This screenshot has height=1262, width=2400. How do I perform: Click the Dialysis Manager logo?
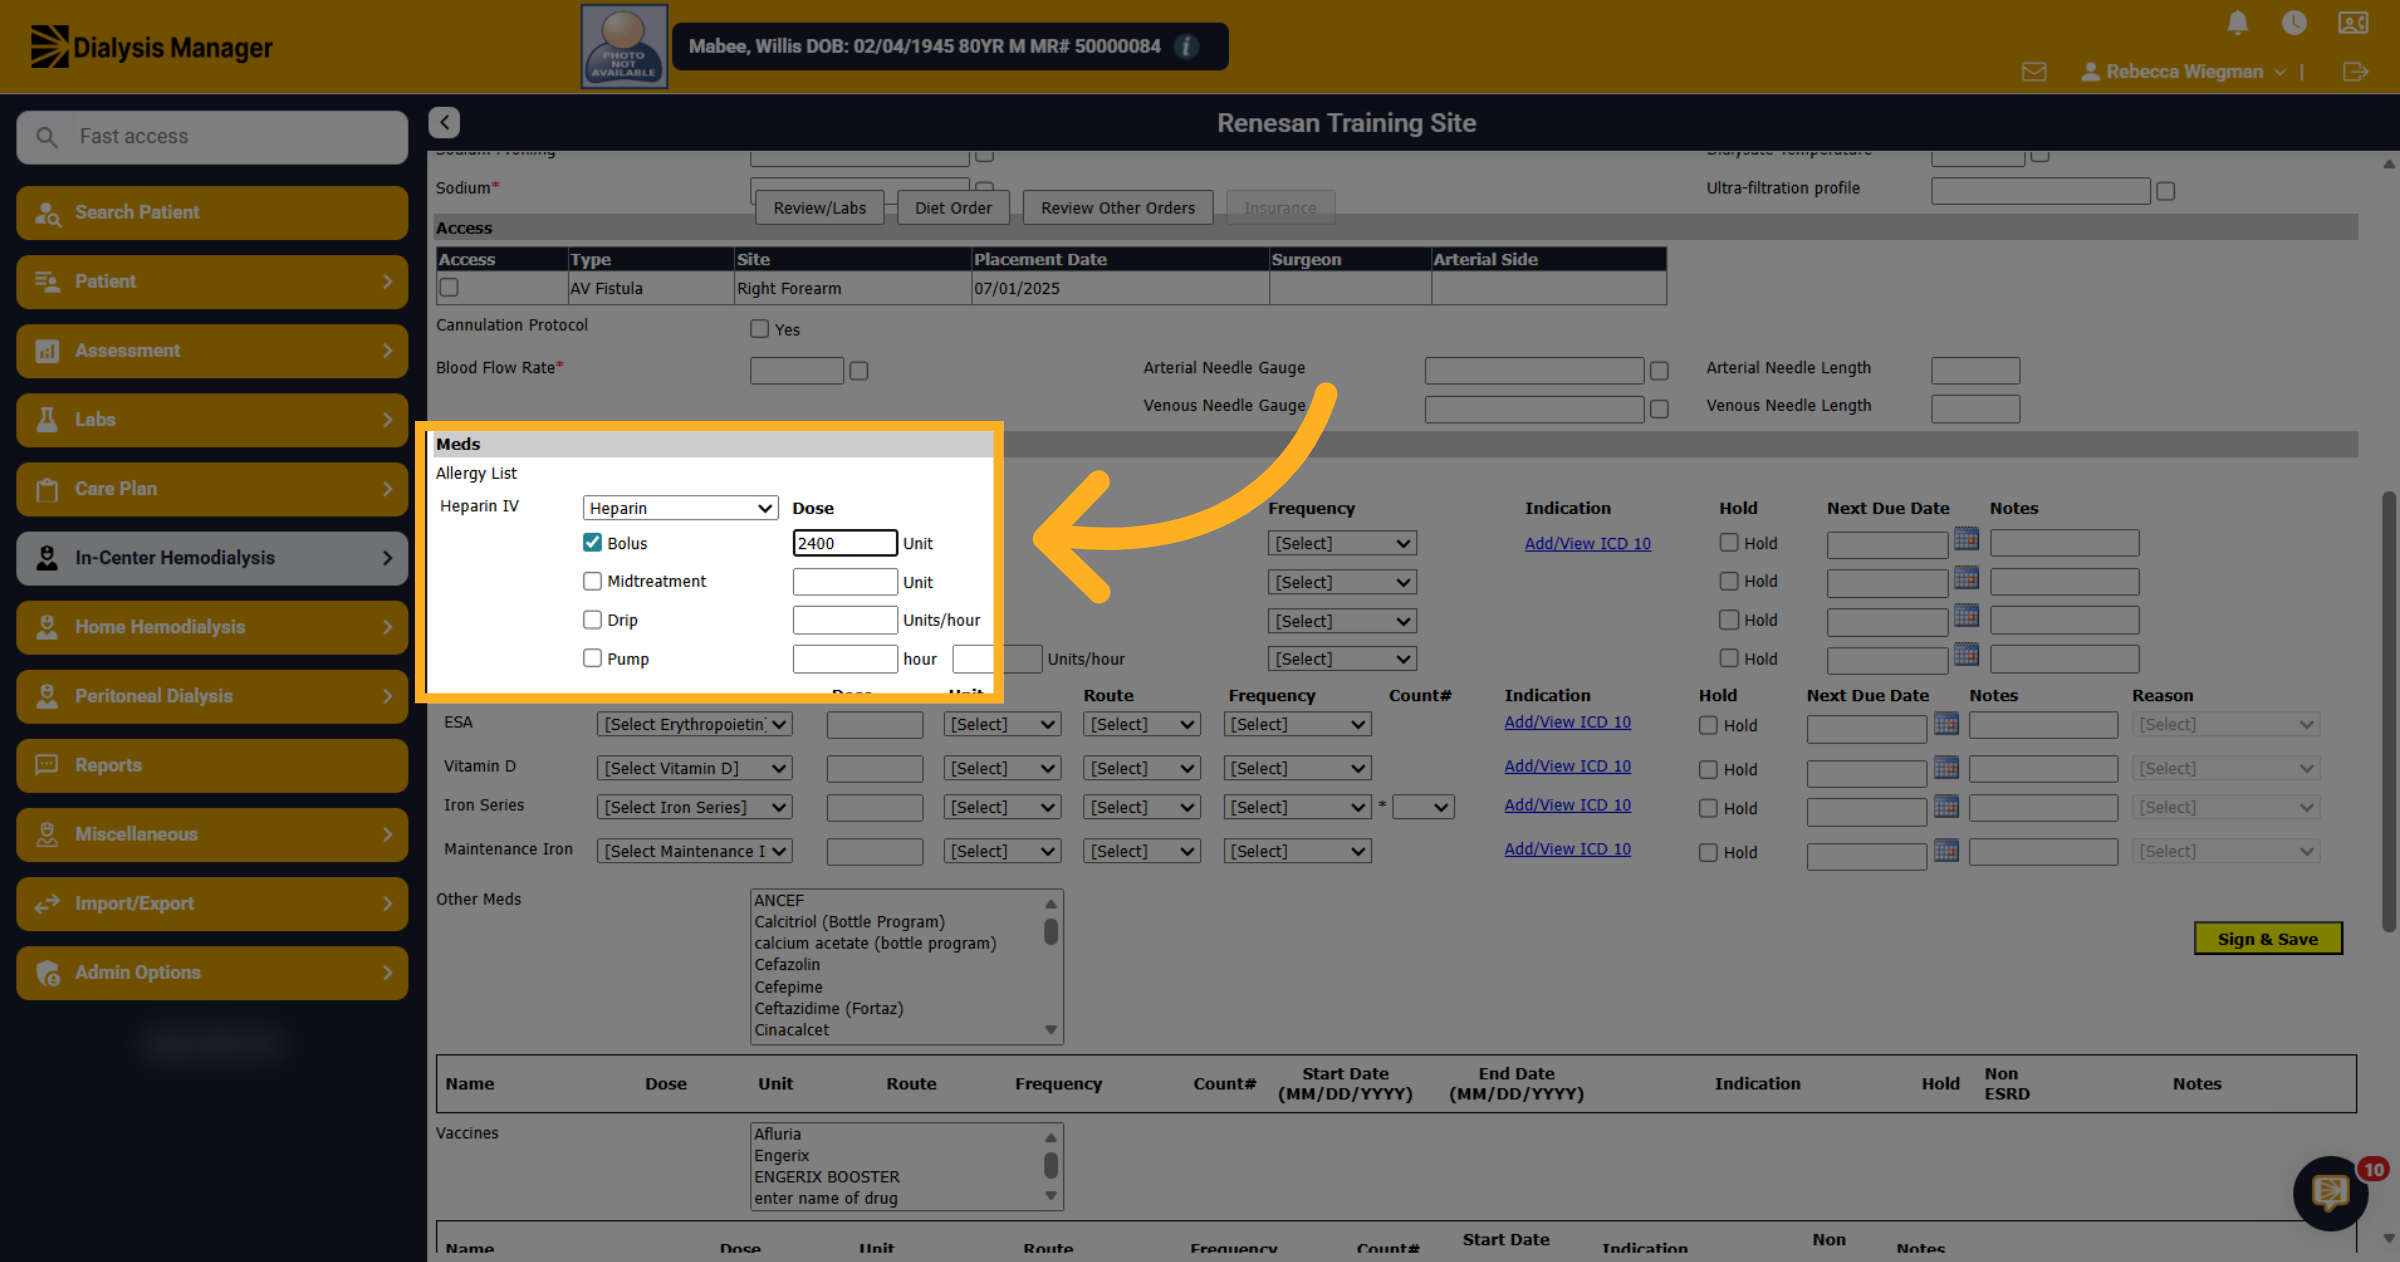coord(151,47)
